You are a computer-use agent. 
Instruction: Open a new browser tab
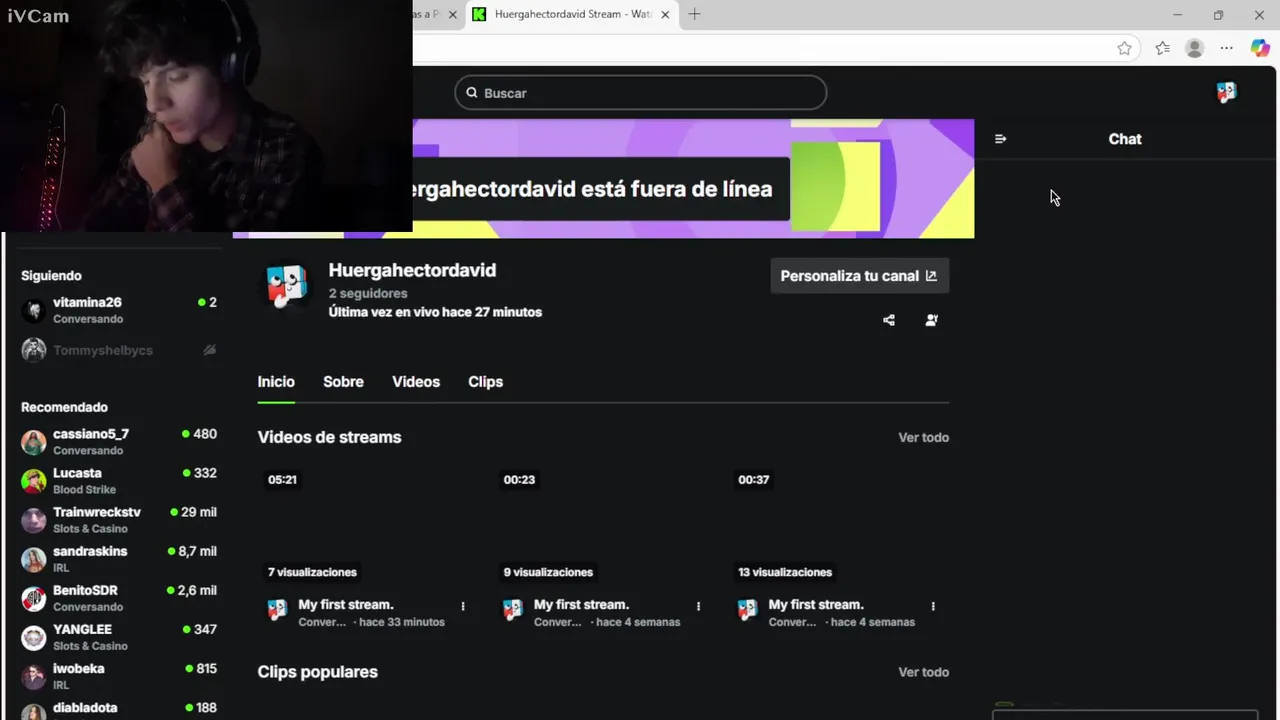click(x=694, y=14)
